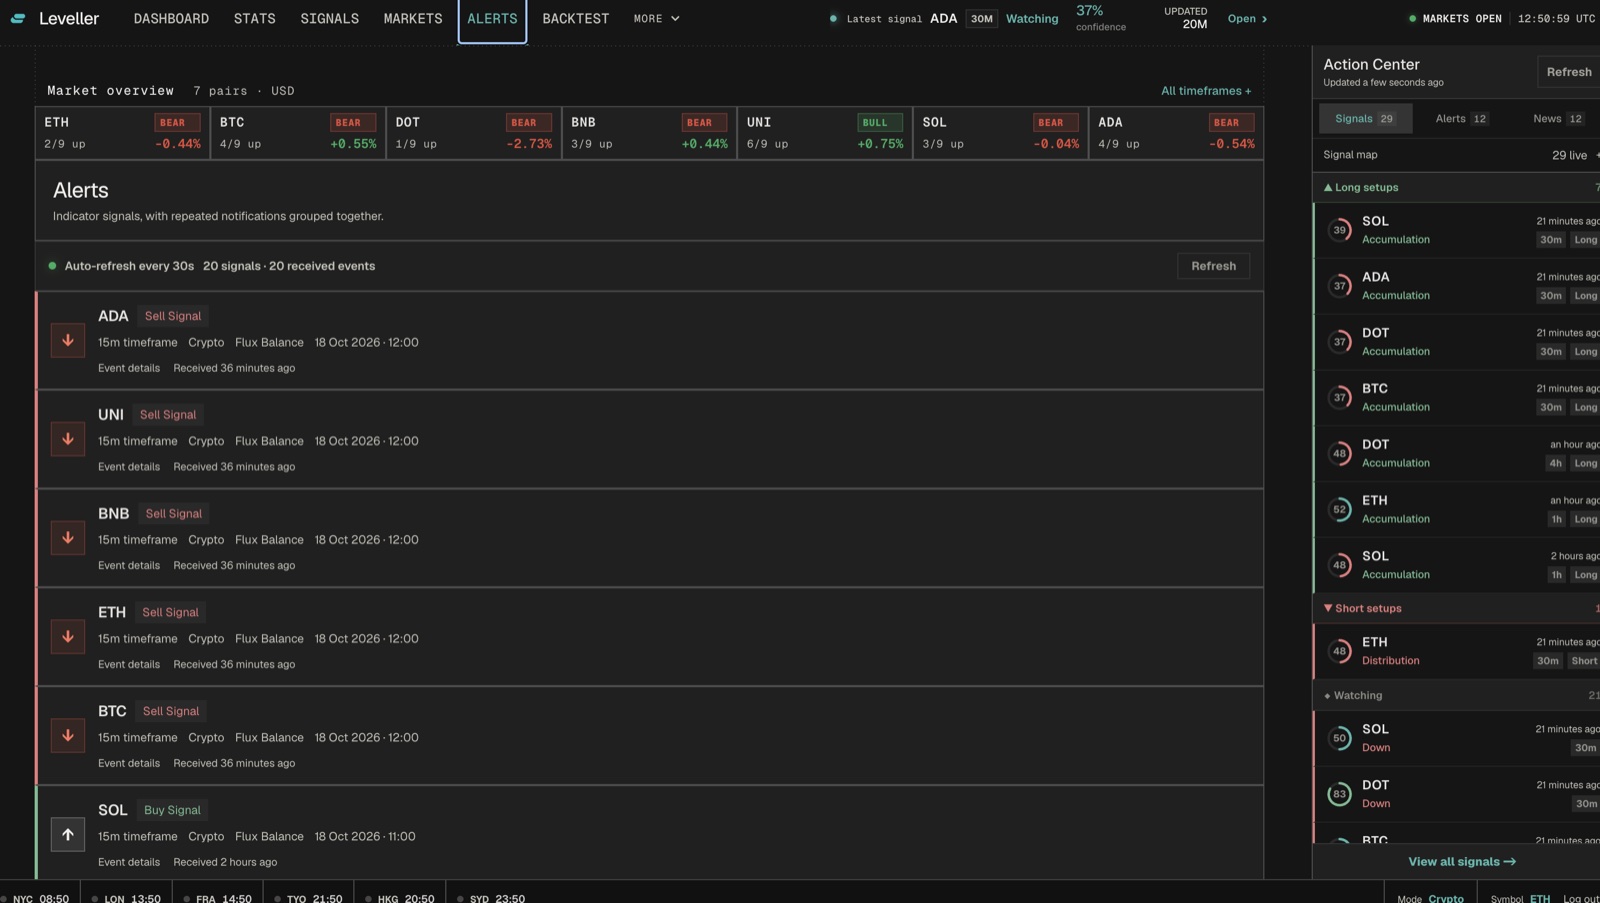Open the Markets page
Viewport: 1600px width, 903px height.
413,19
